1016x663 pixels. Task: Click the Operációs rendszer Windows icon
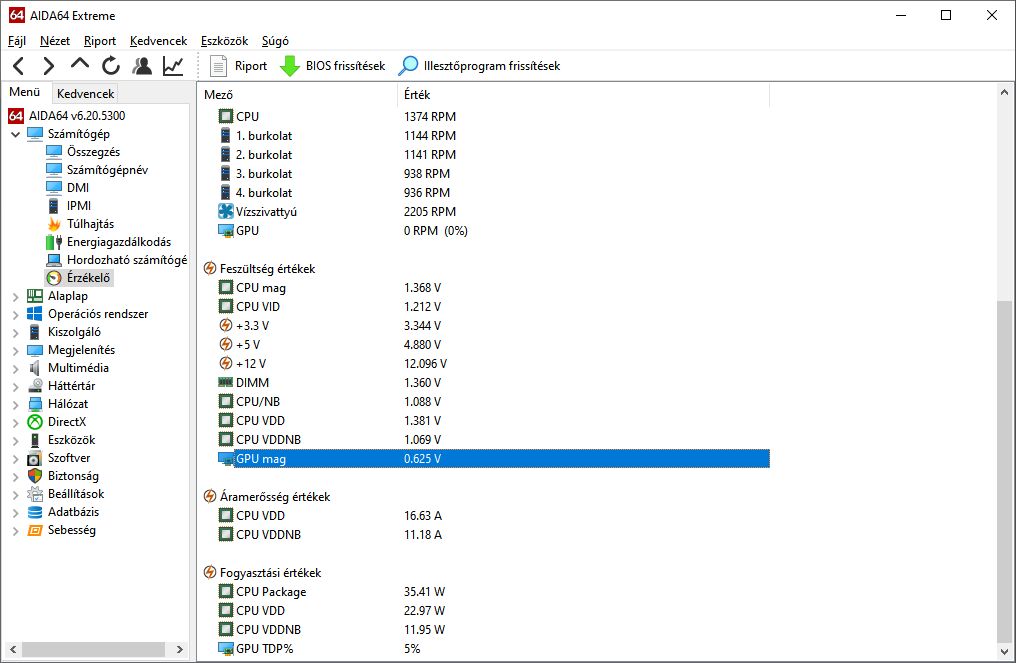tap(34, 314)
